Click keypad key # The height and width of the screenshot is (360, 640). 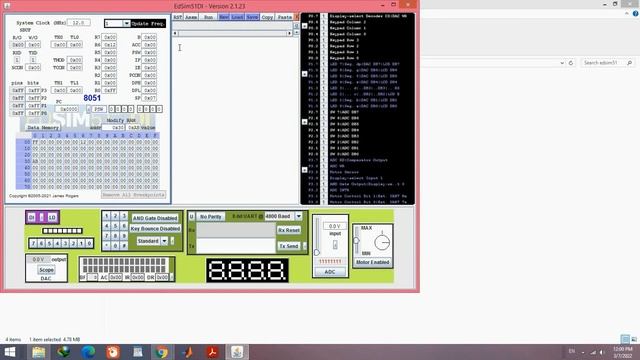pyautogui.click(x=124, y=245)
